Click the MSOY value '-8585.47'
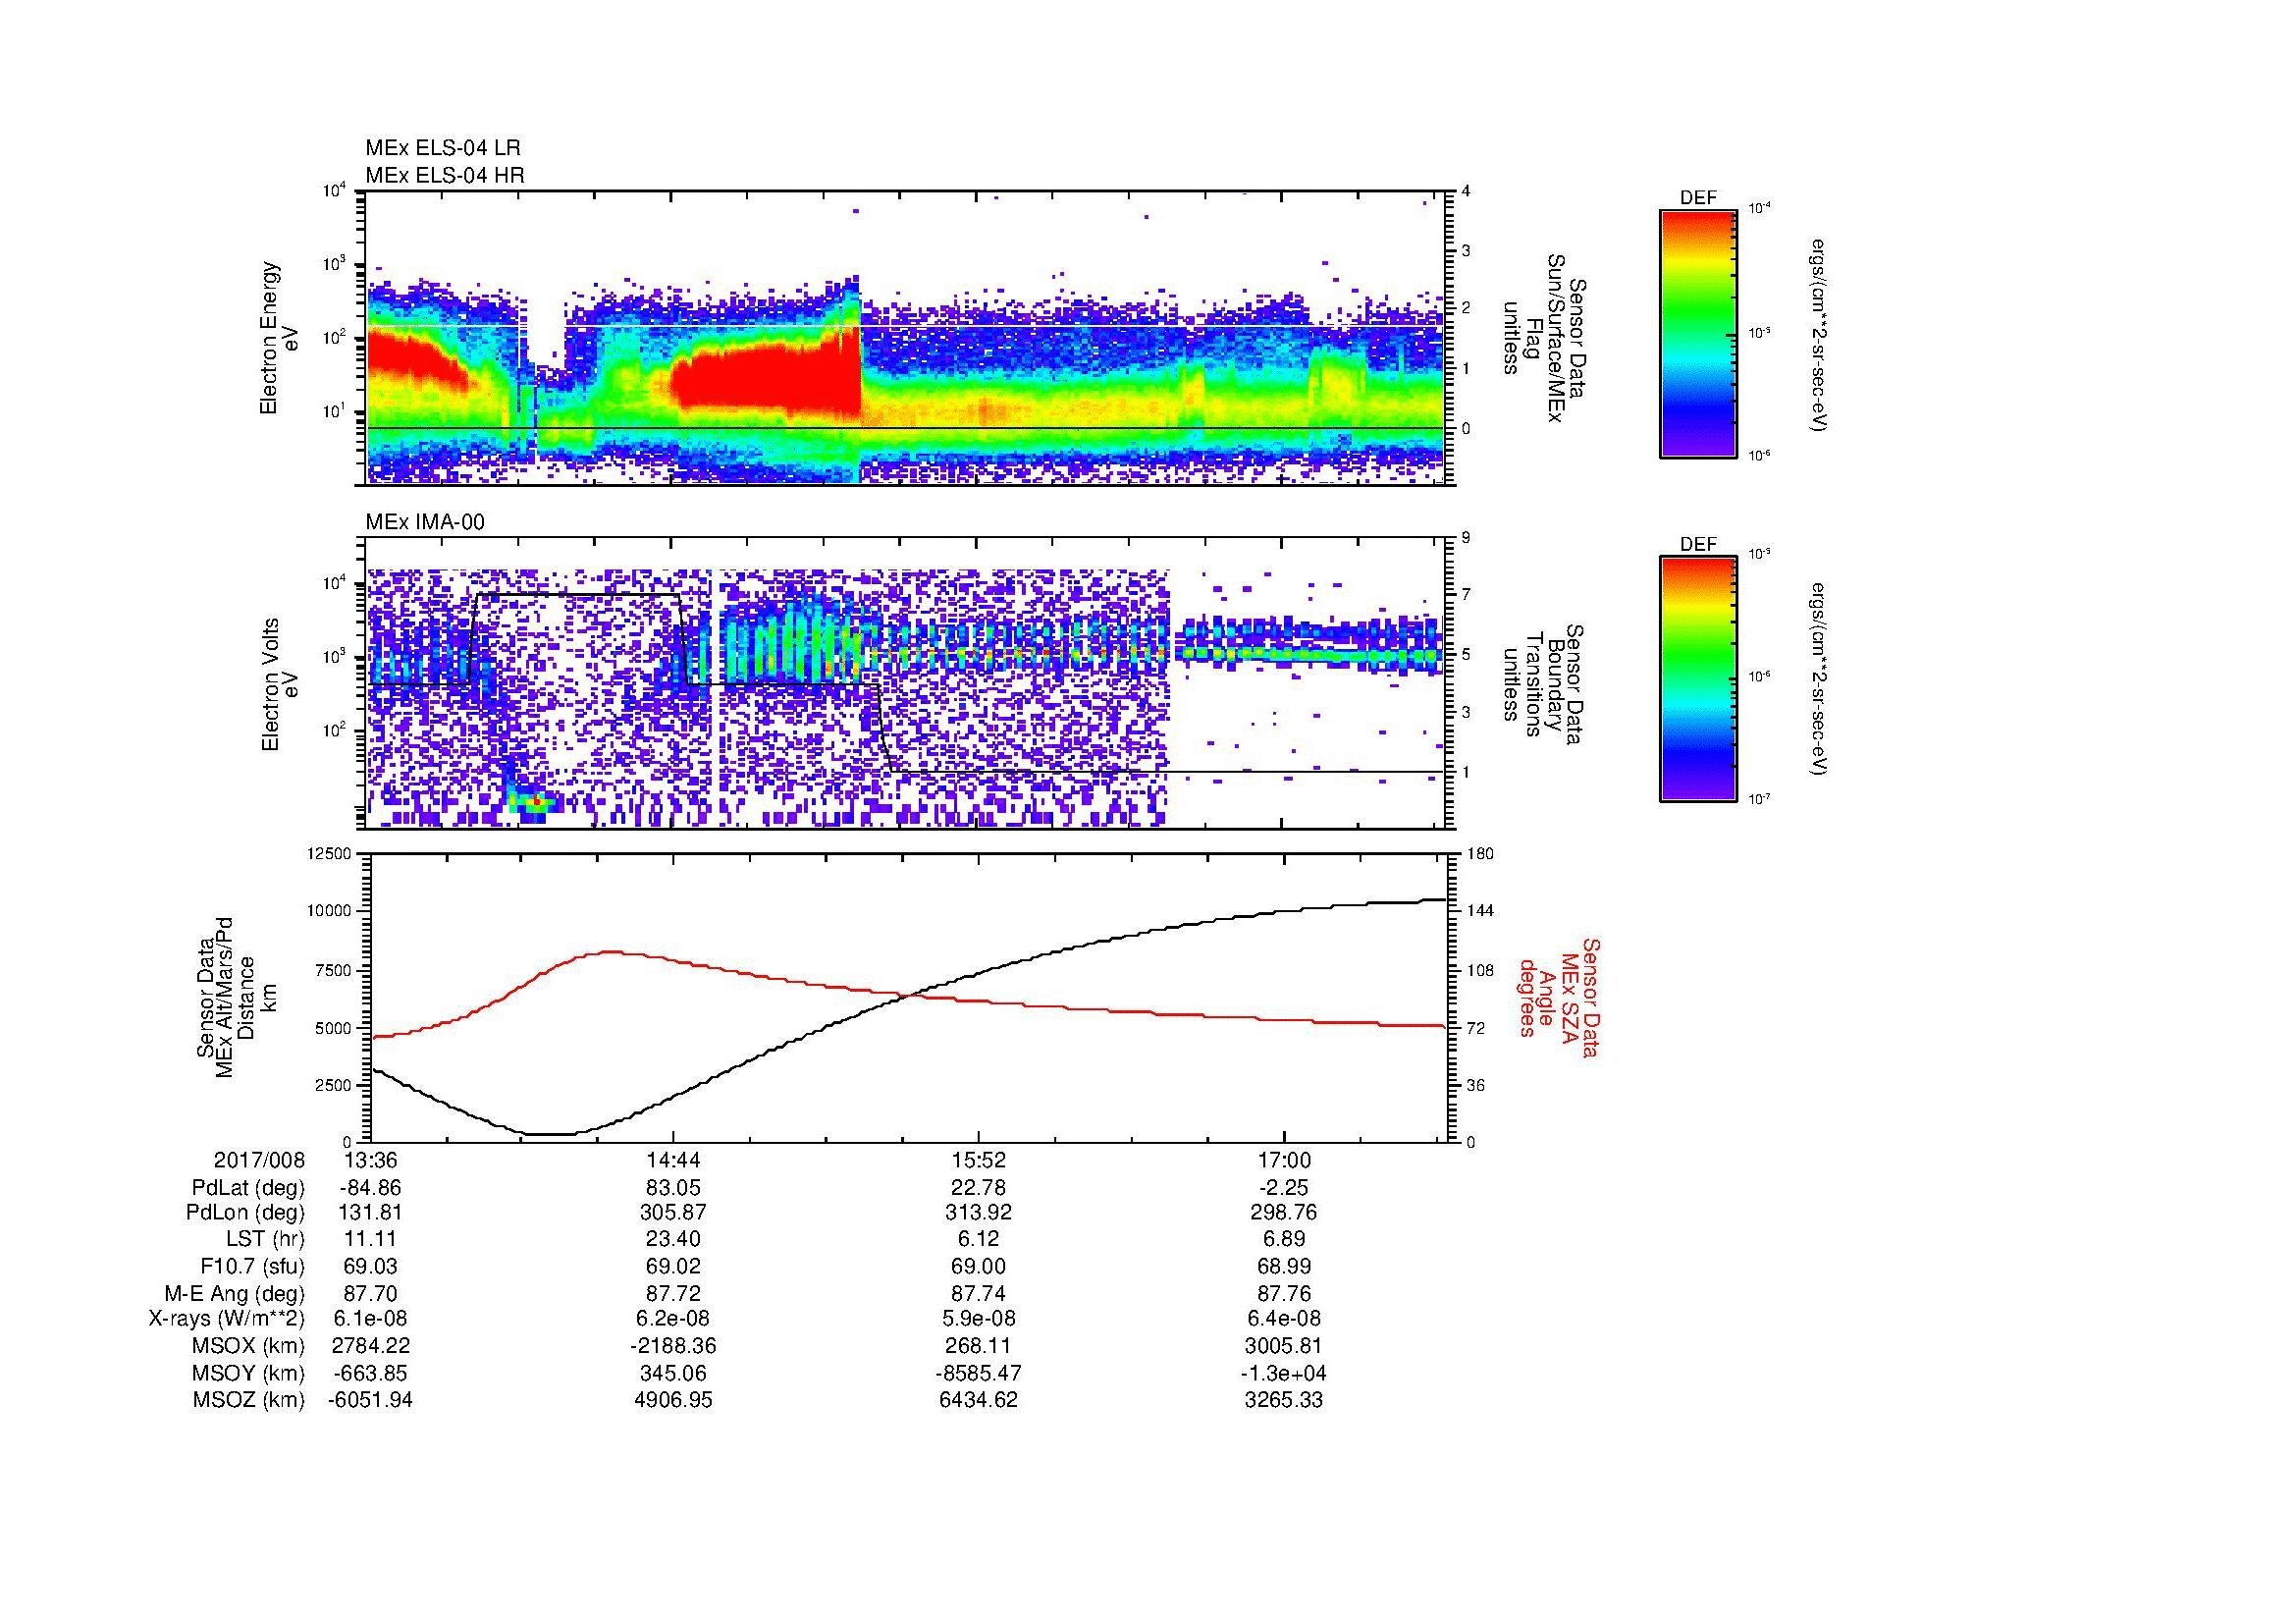The width and height of the screenshot is (2296, 1623). (x=979, y=1373)
